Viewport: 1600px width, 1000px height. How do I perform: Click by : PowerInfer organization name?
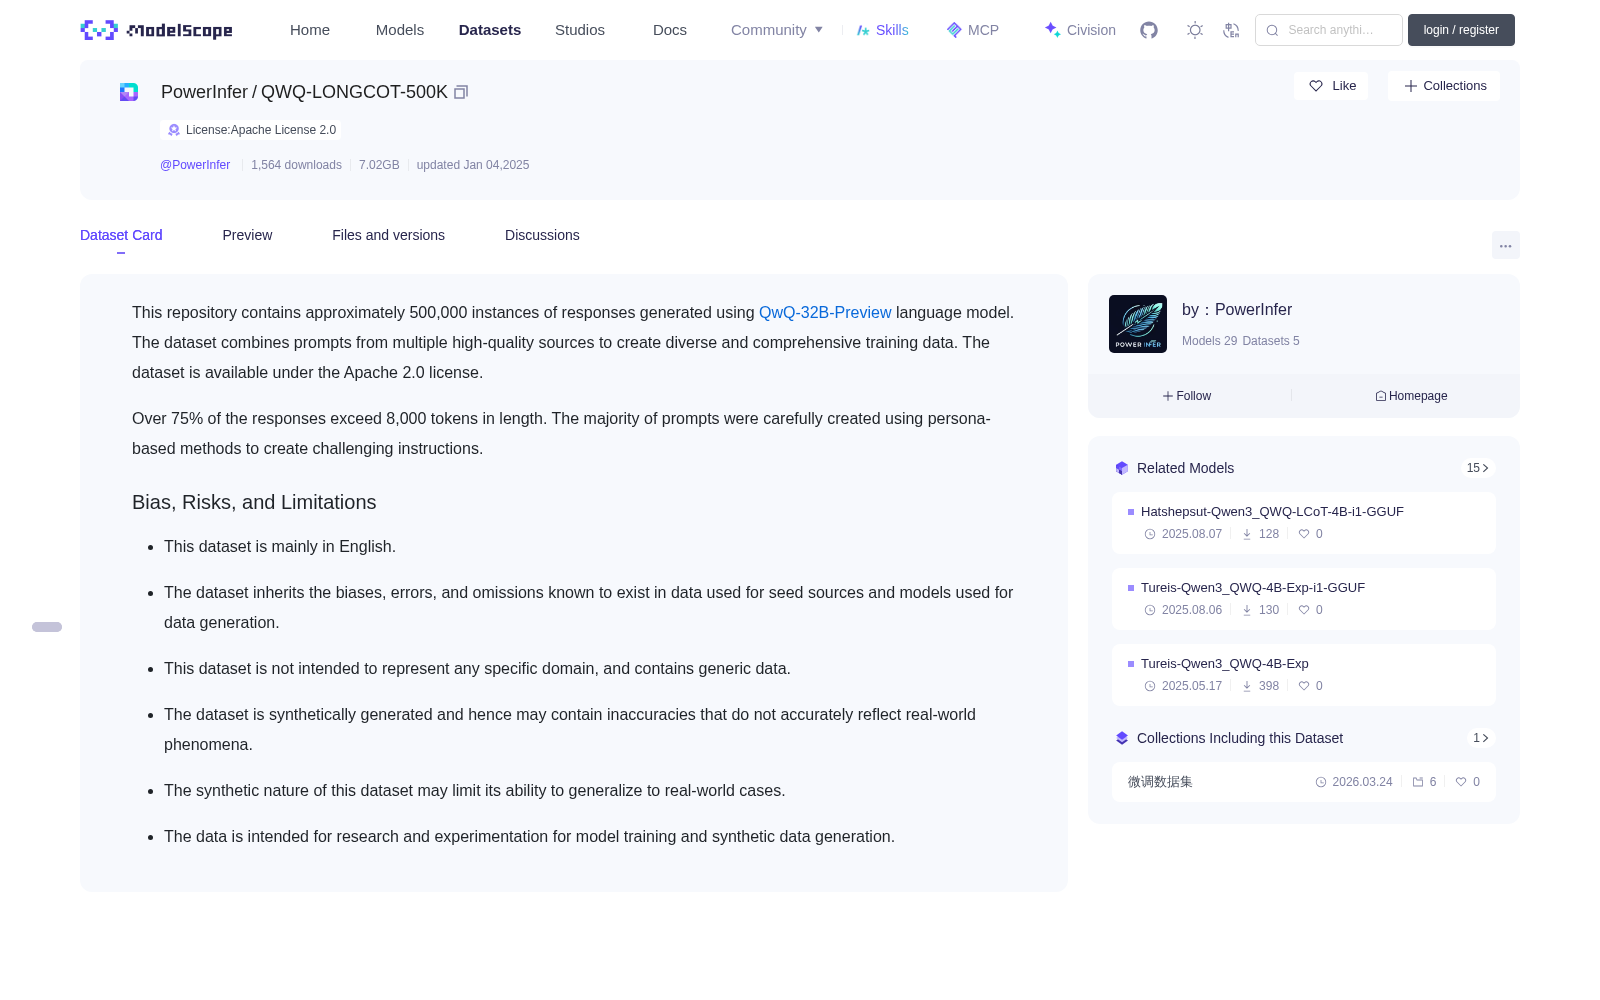tap(1237, 310)
